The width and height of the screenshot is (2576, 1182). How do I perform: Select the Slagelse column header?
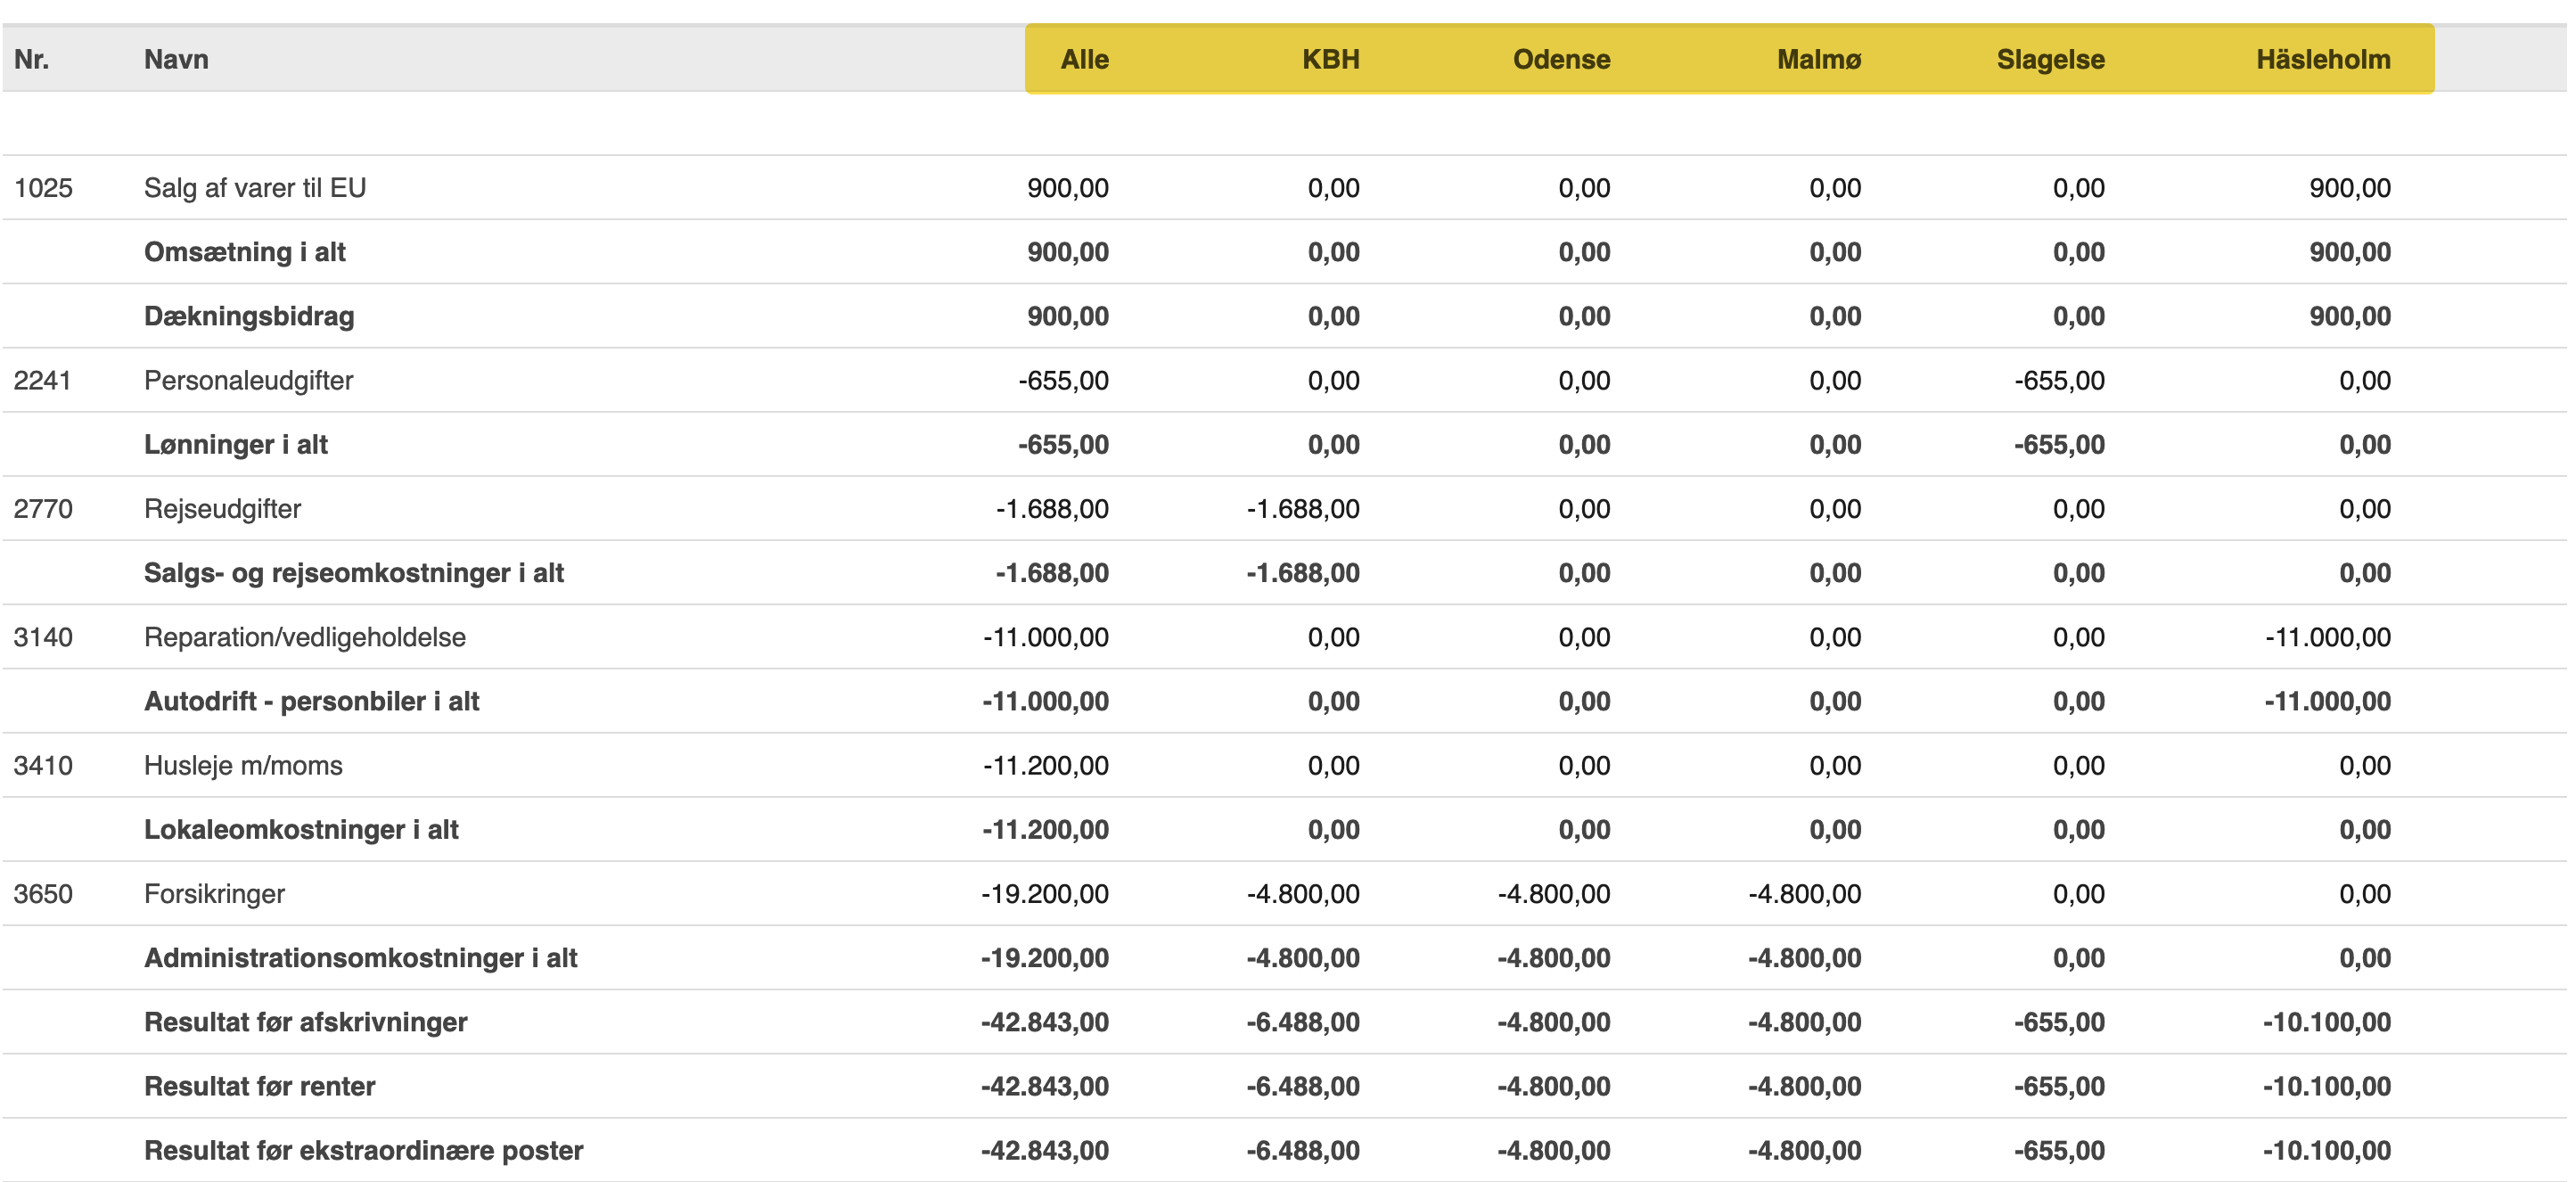point(2050,59)
